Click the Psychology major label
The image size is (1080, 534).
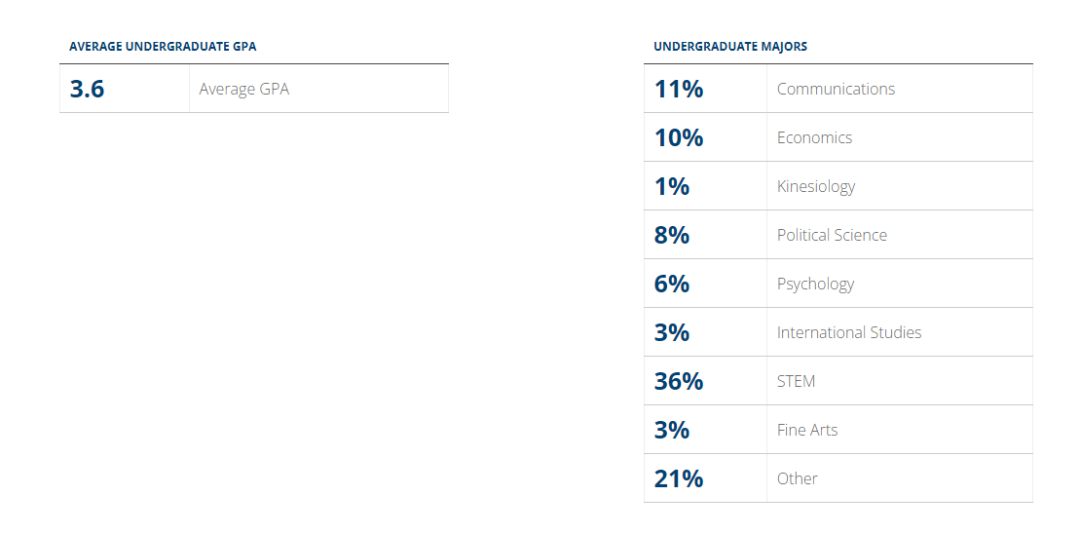(x=815, y=285)
